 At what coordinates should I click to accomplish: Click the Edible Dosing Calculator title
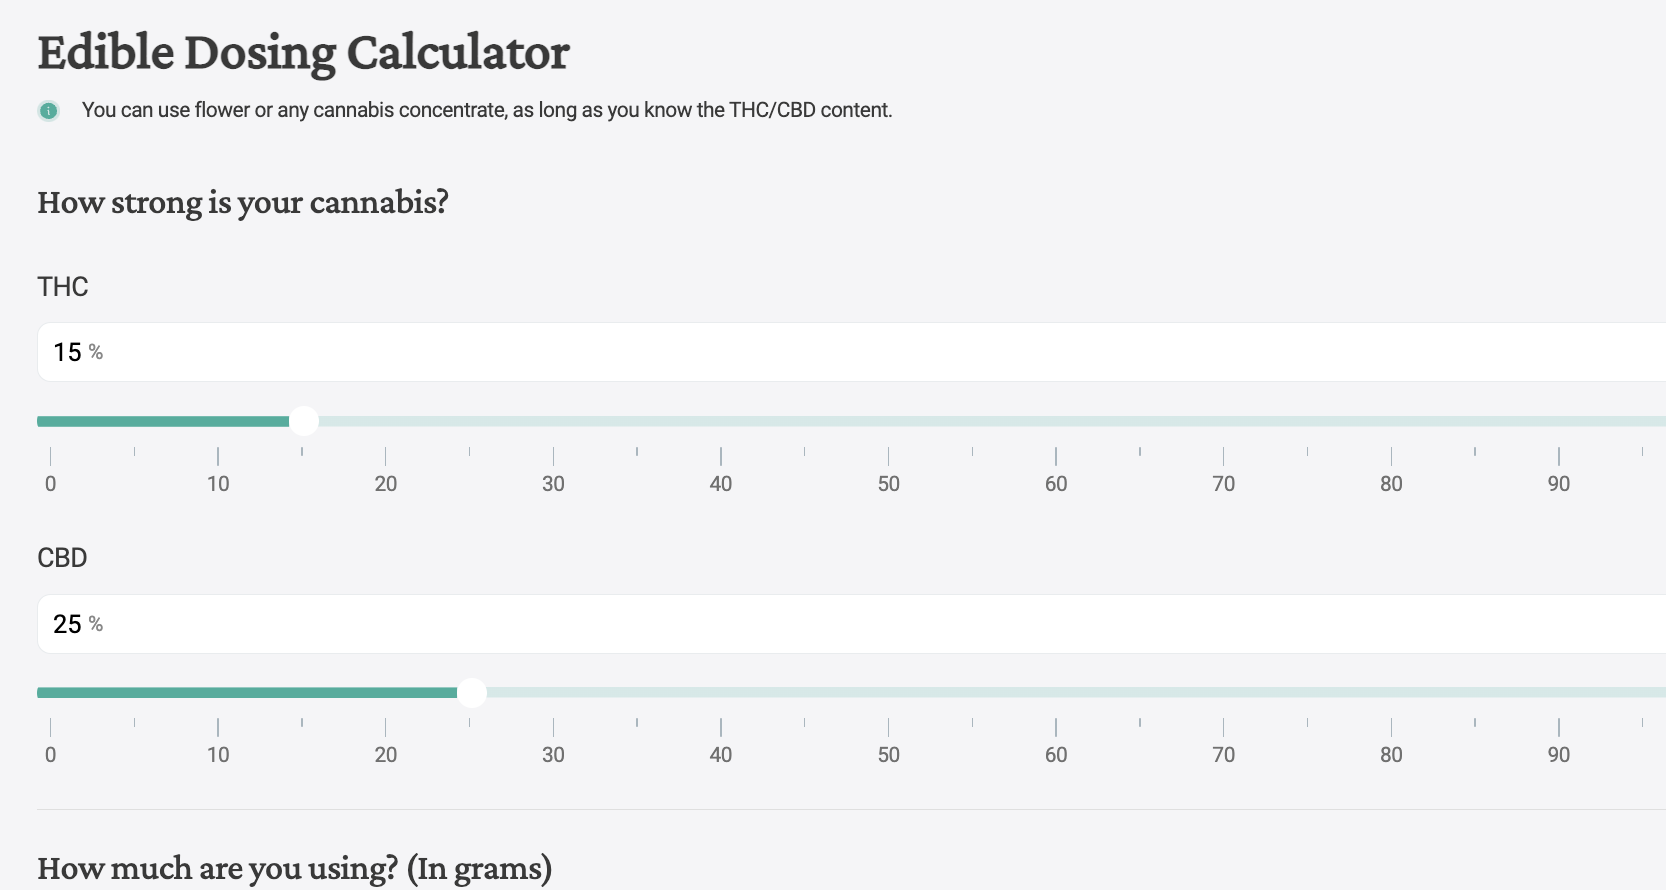tap(303, 52)
